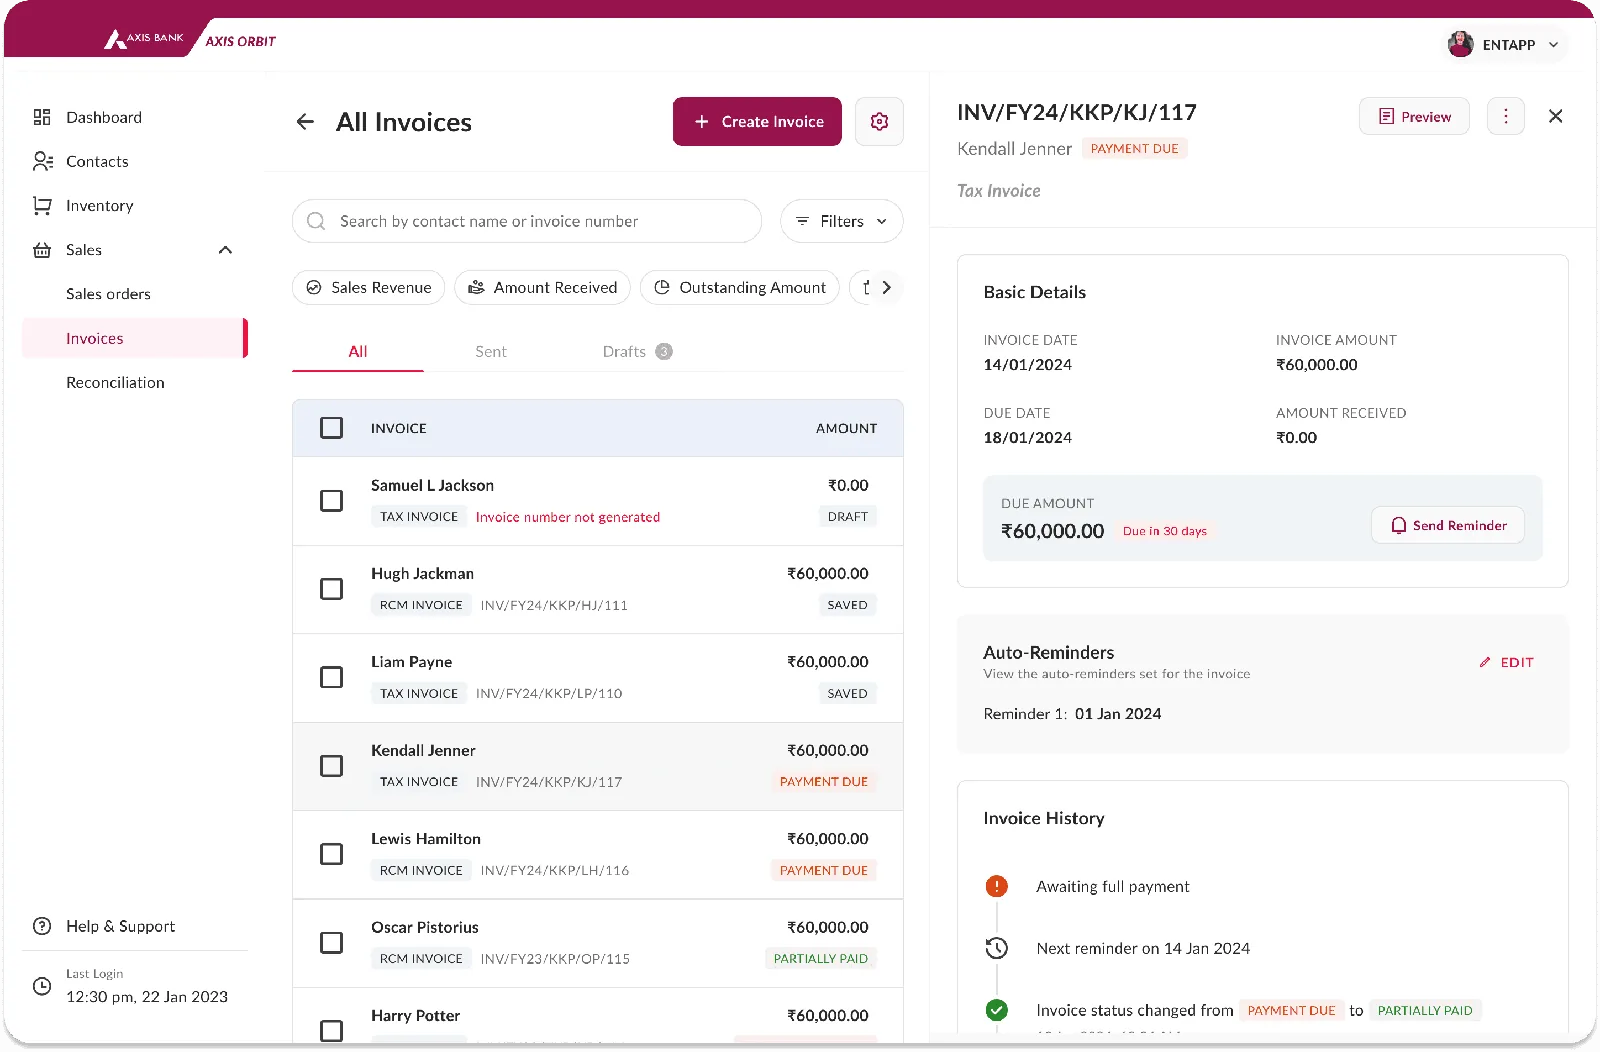Click the Awaiting full payment alert icon
Viewport: 1600px width, 1052px height.
(996, 886)
